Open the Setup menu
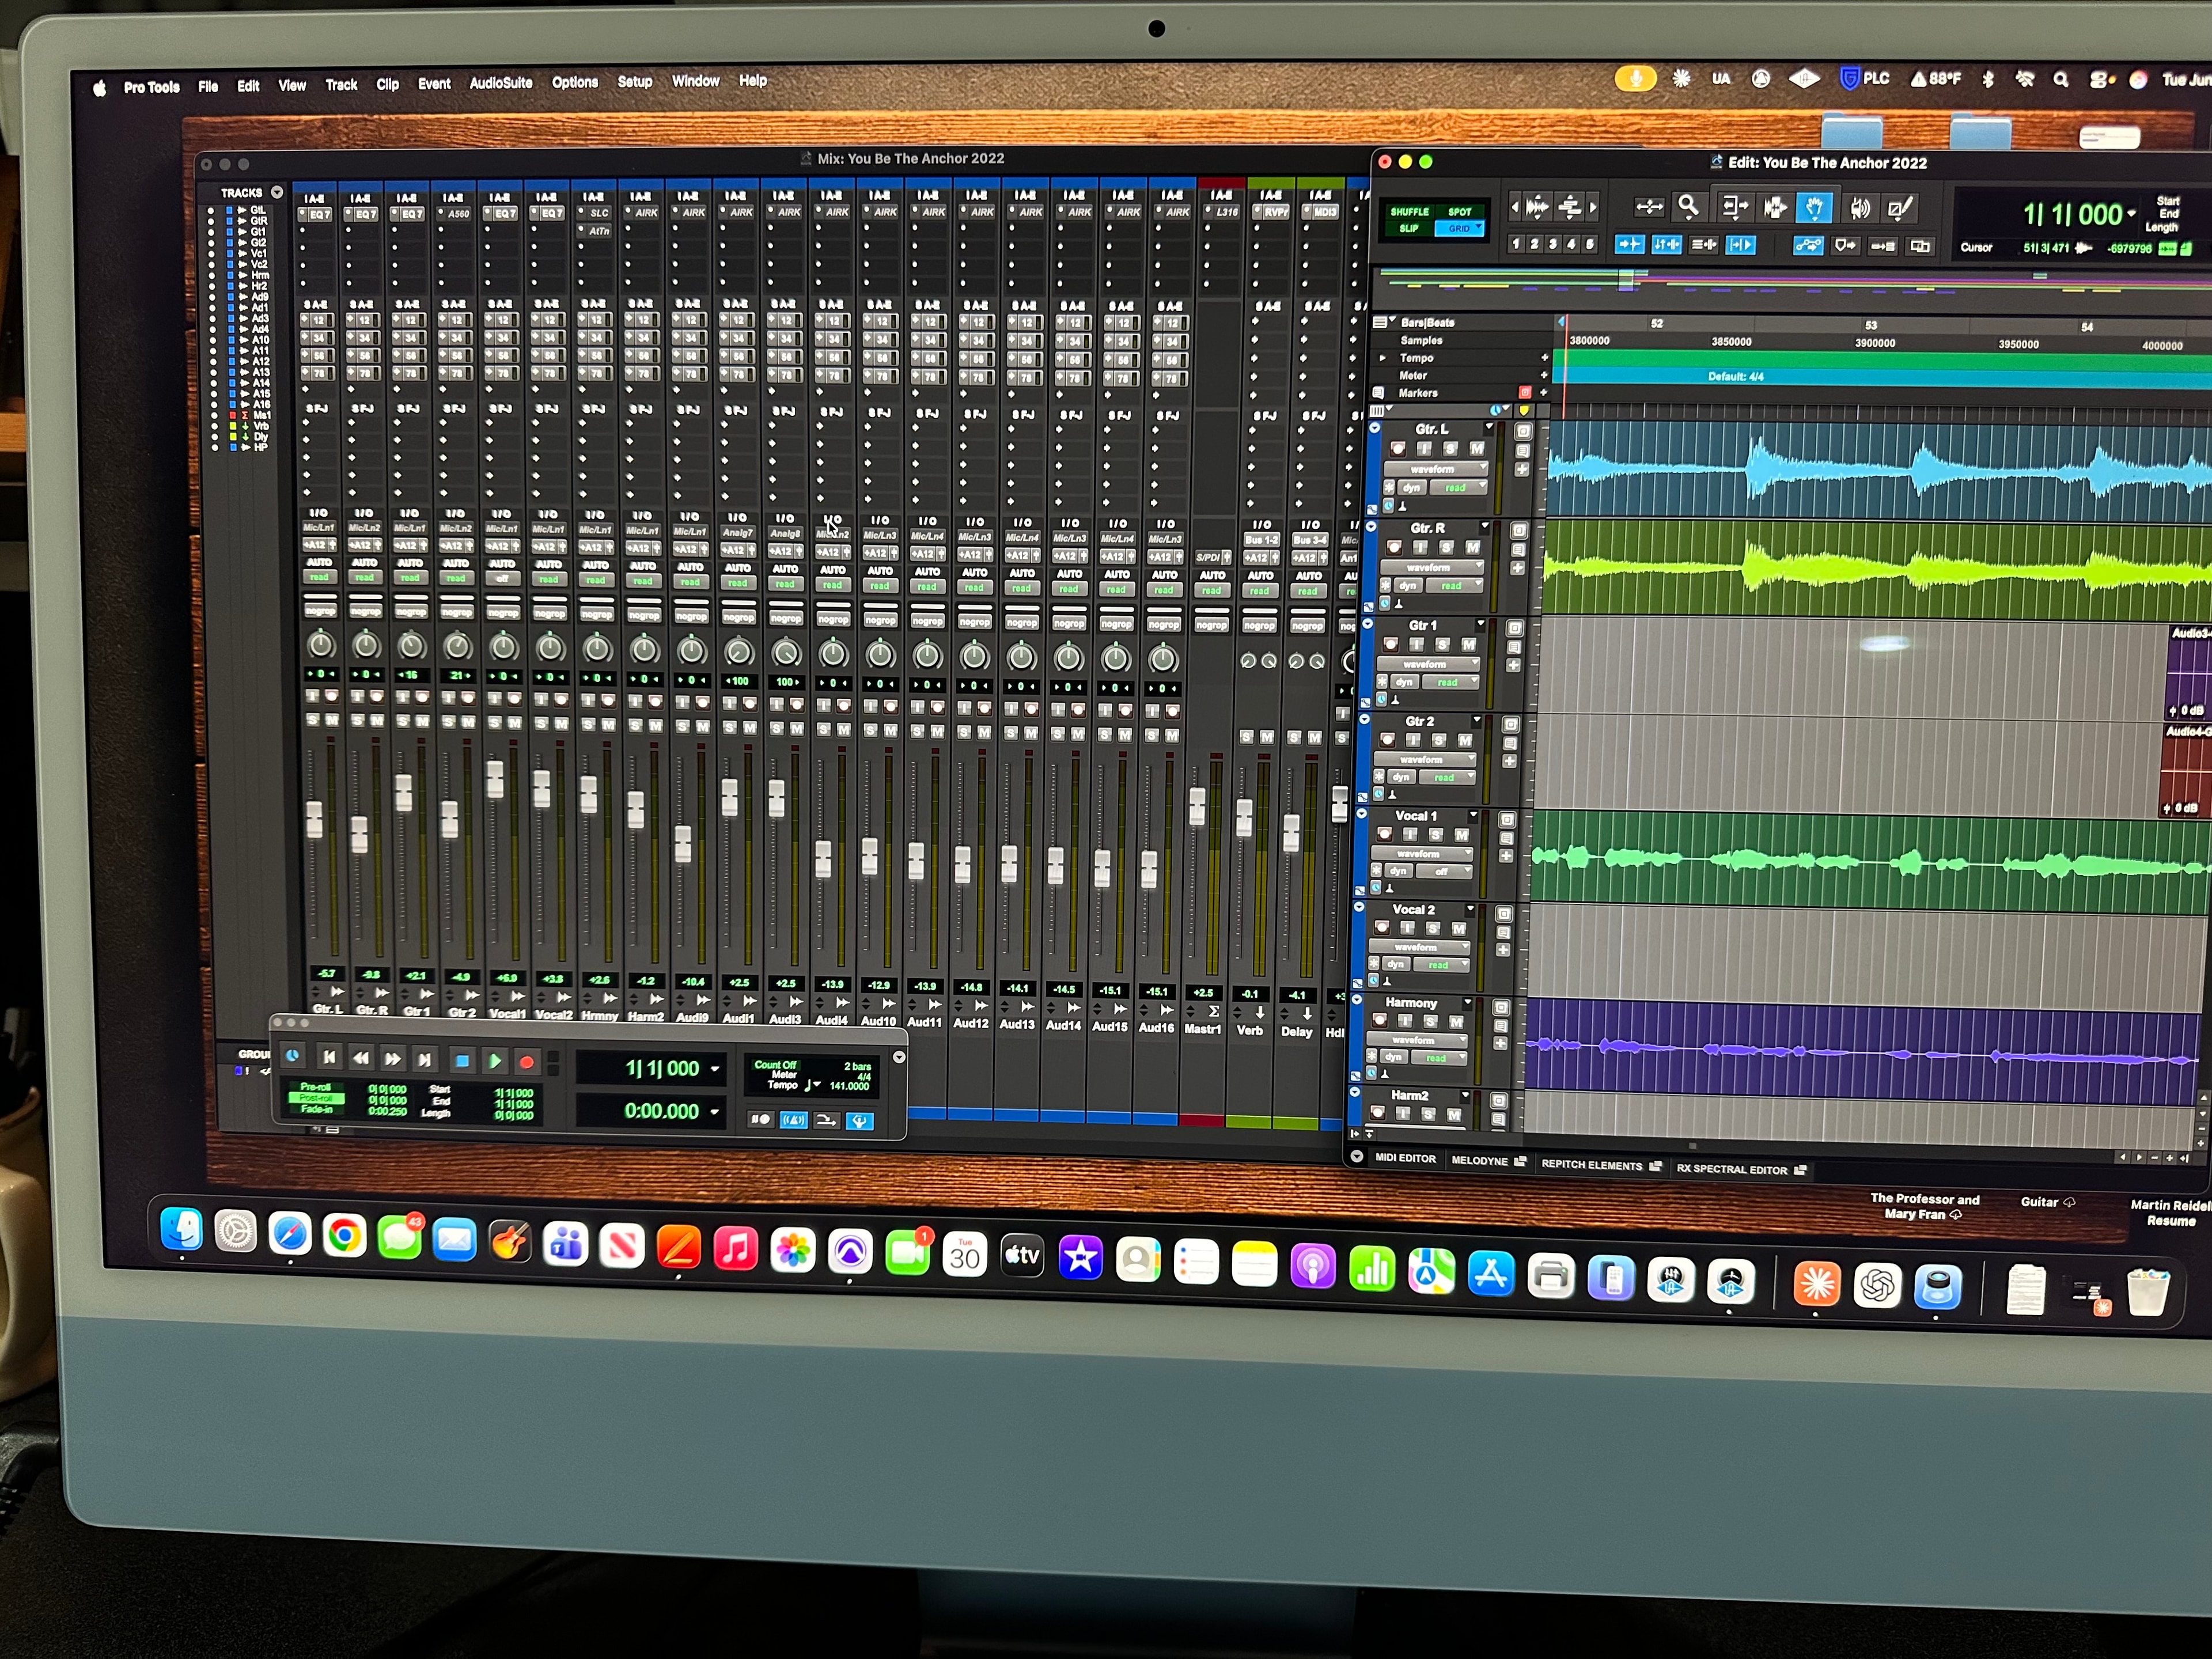Image resolution: width=2212 pixels, height=1659 pixels. tap(634, 82)
